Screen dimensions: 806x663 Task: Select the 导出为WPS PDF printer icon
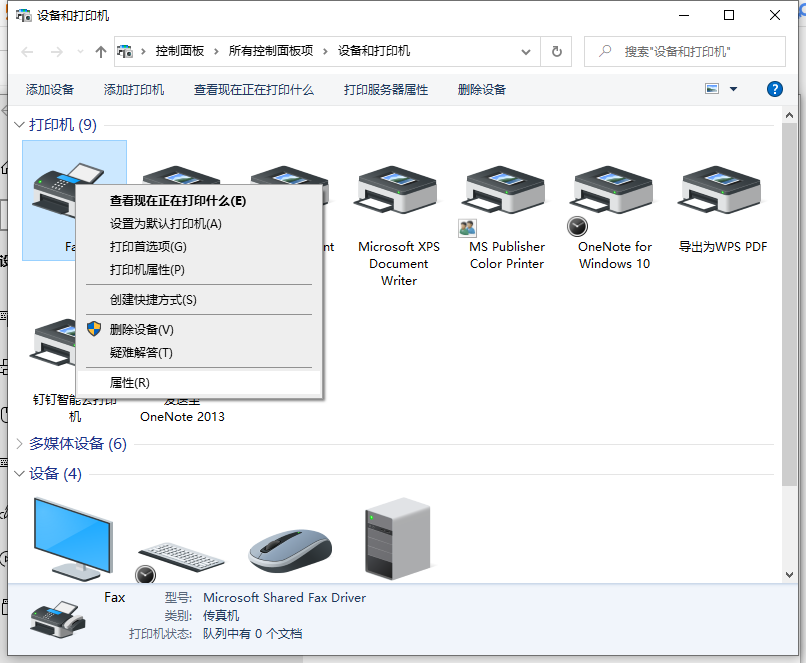(x=722, y=192)
